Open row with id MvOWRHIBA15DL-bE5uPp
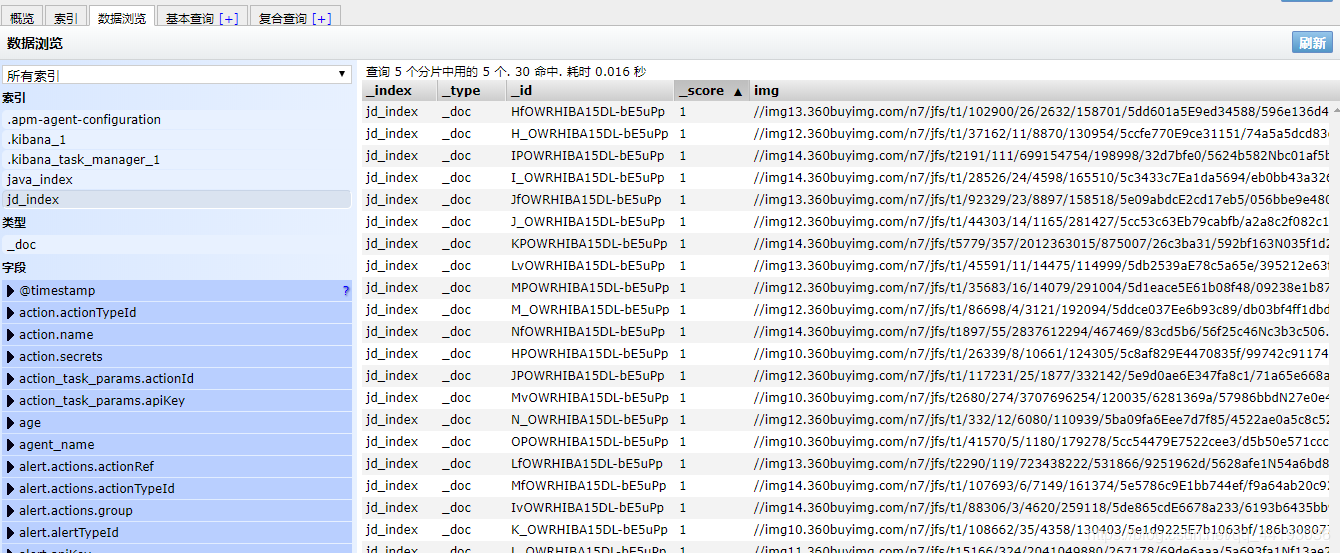Viewport: 1340px width, 553px height. [850, 397]
